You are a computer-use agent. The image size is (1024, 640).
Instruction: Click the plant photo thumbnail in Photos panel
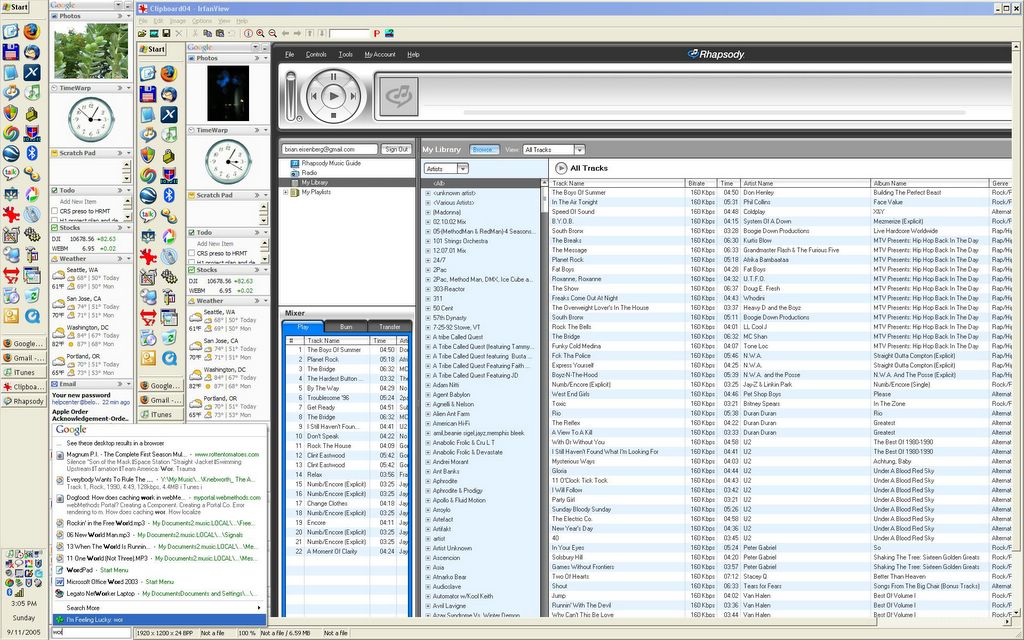(x=91, y=51)
